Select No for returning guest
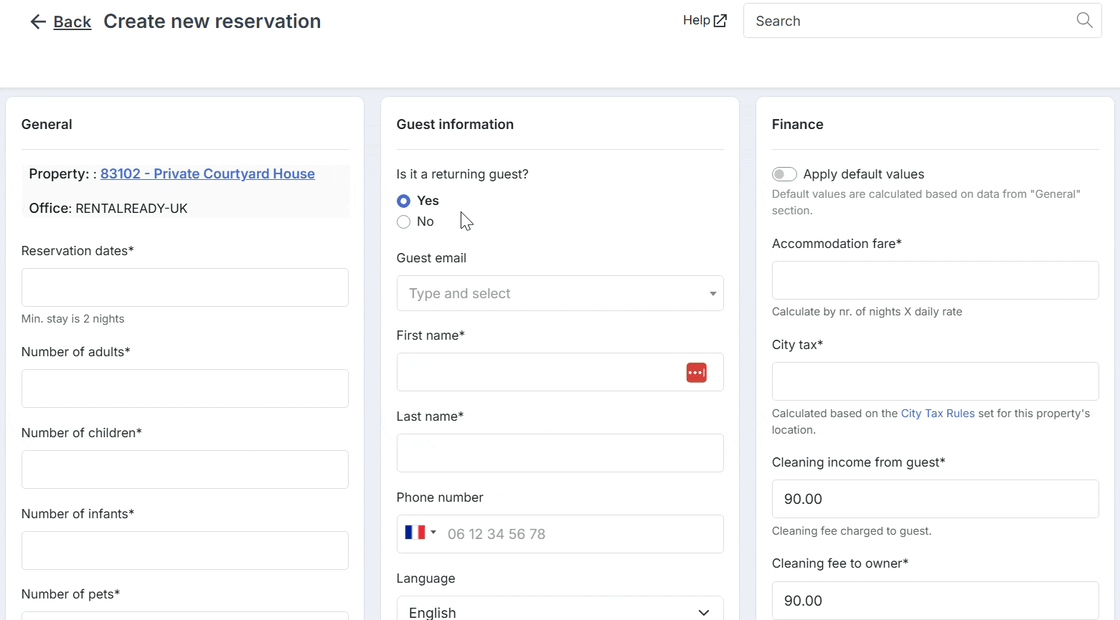 click(404, 221)
